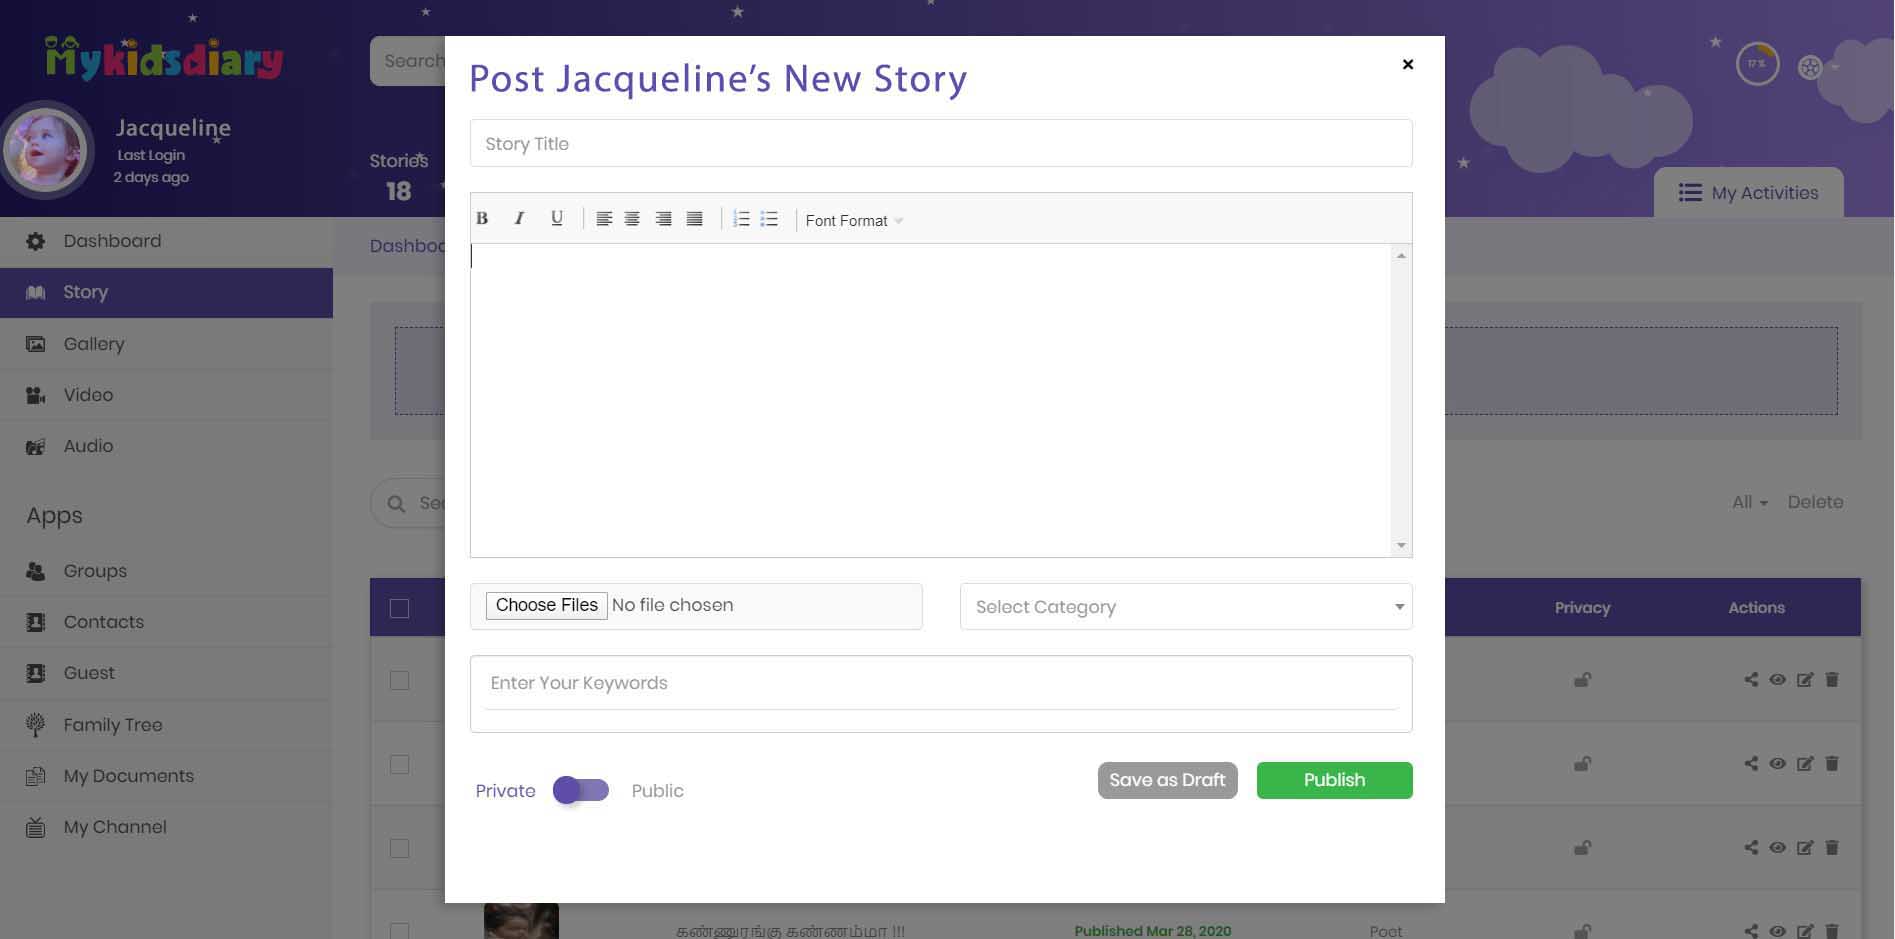Click the Story Title input field
The height and width of the screenshot is (939, 1895).
[x=940, y=144]
